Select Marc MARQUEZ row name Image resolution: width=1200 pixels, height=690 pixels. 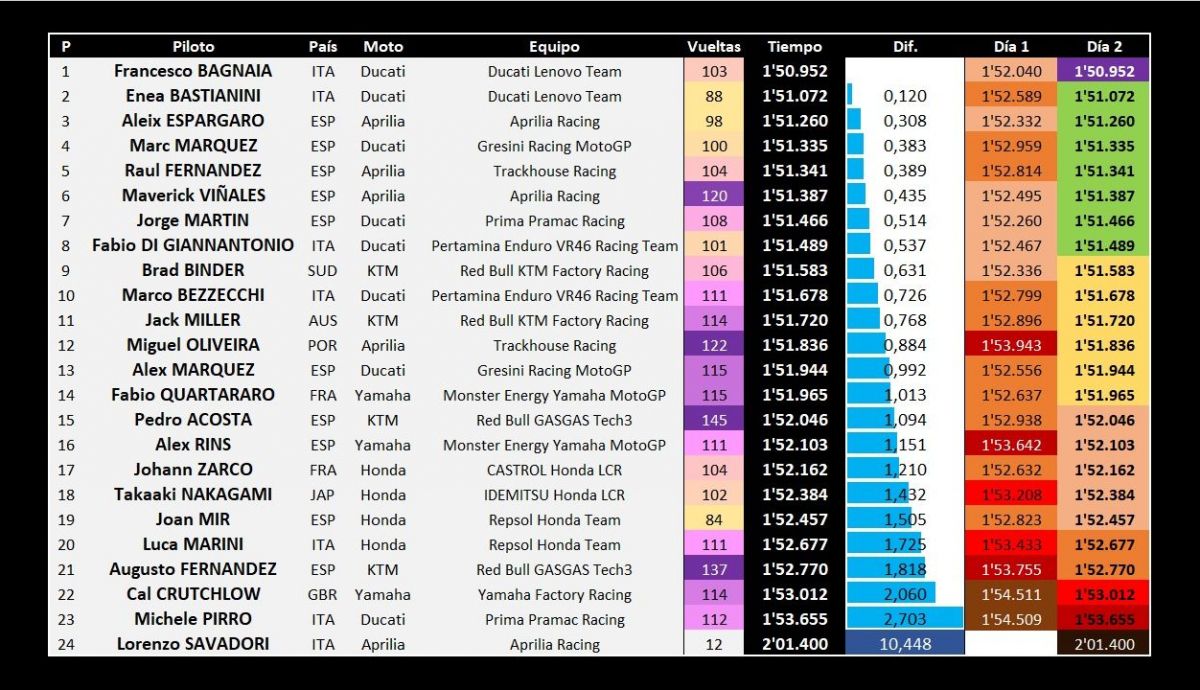pyautogui.click(x=193, y=146)
